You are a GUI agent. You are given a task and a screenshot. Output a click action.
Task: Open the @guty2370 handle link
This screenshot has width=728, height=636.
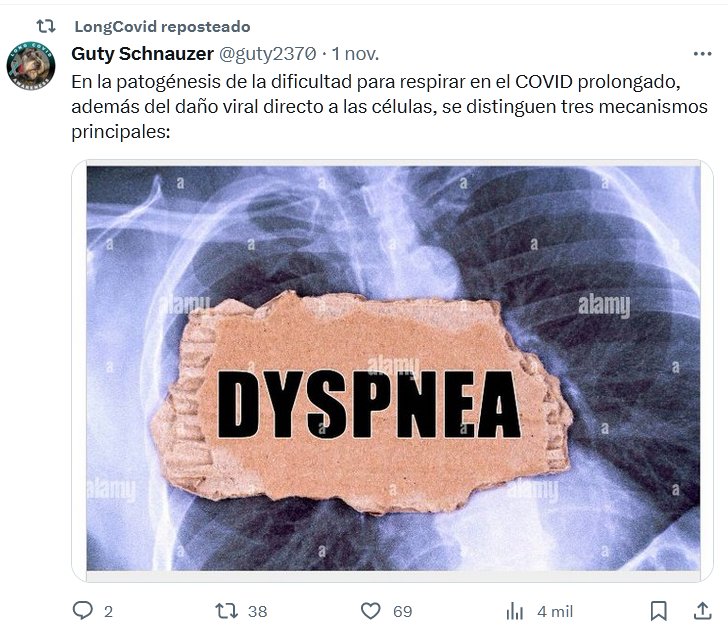tap(267, 54)
